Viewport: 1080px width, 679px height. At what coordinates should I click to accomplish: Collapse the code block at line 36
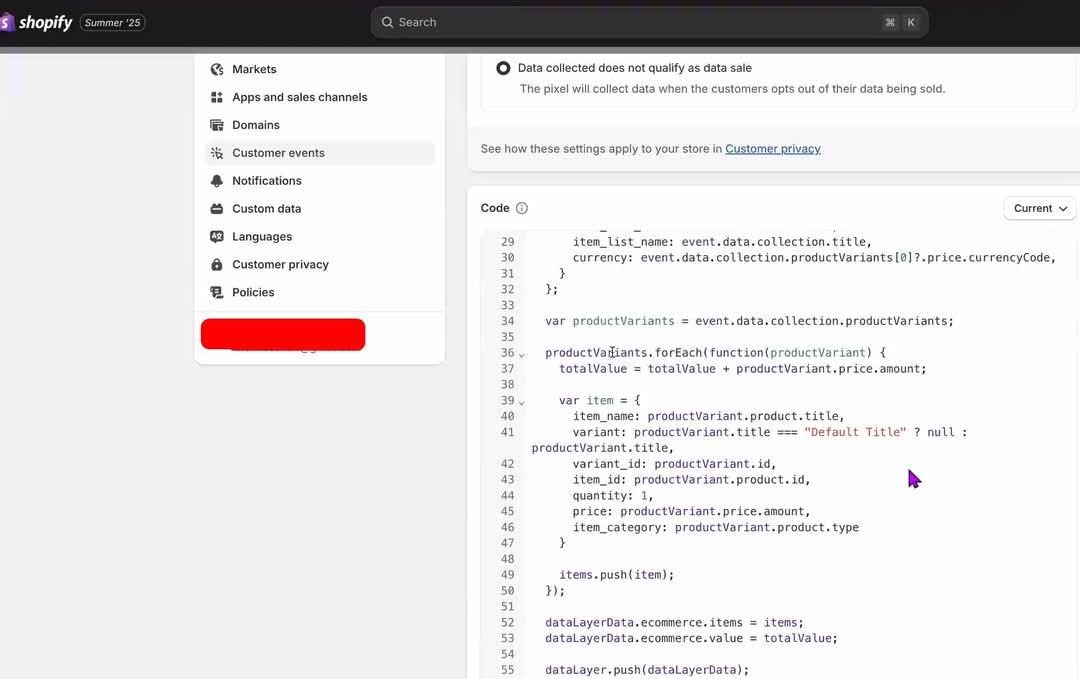[520, 353]
